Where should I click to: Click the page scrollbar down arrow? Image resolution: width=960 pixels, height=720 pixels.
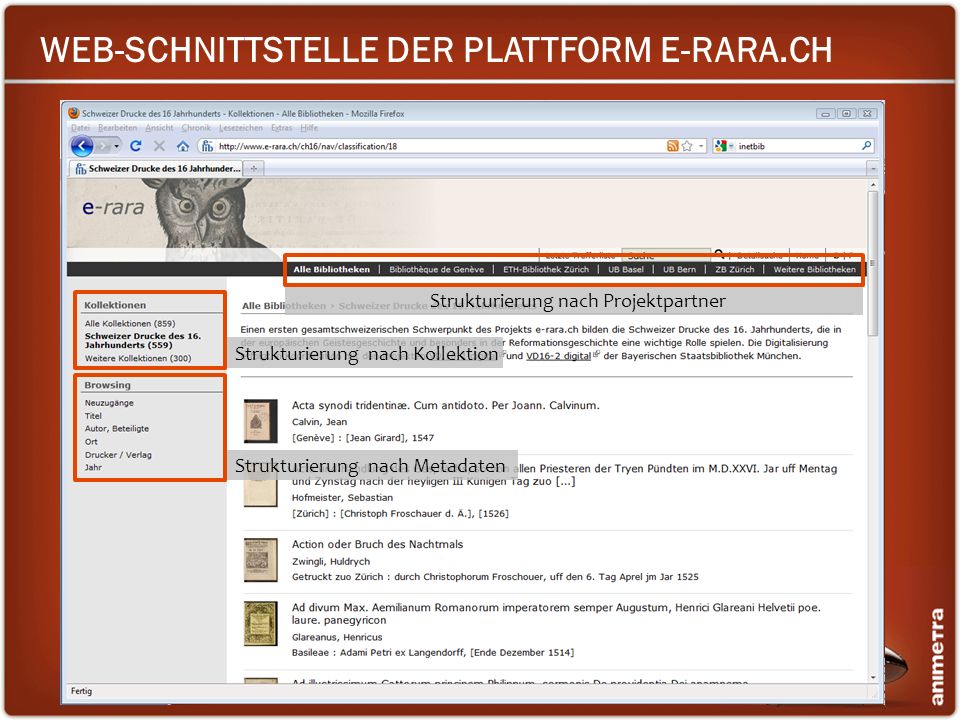tap(873, 678)
